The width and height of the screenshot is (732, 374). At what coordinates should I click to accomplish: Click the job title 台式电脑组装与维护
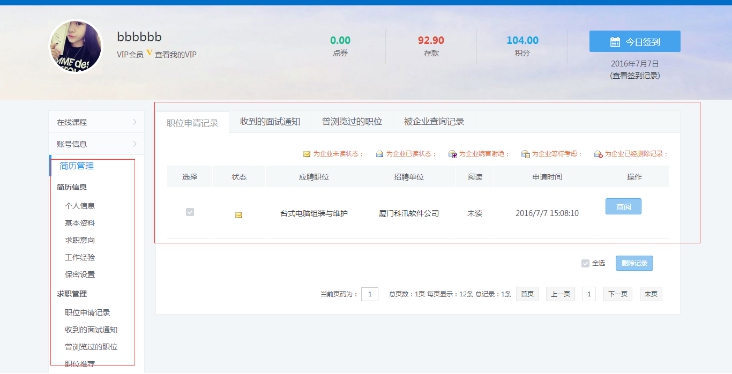click(314, 213)
